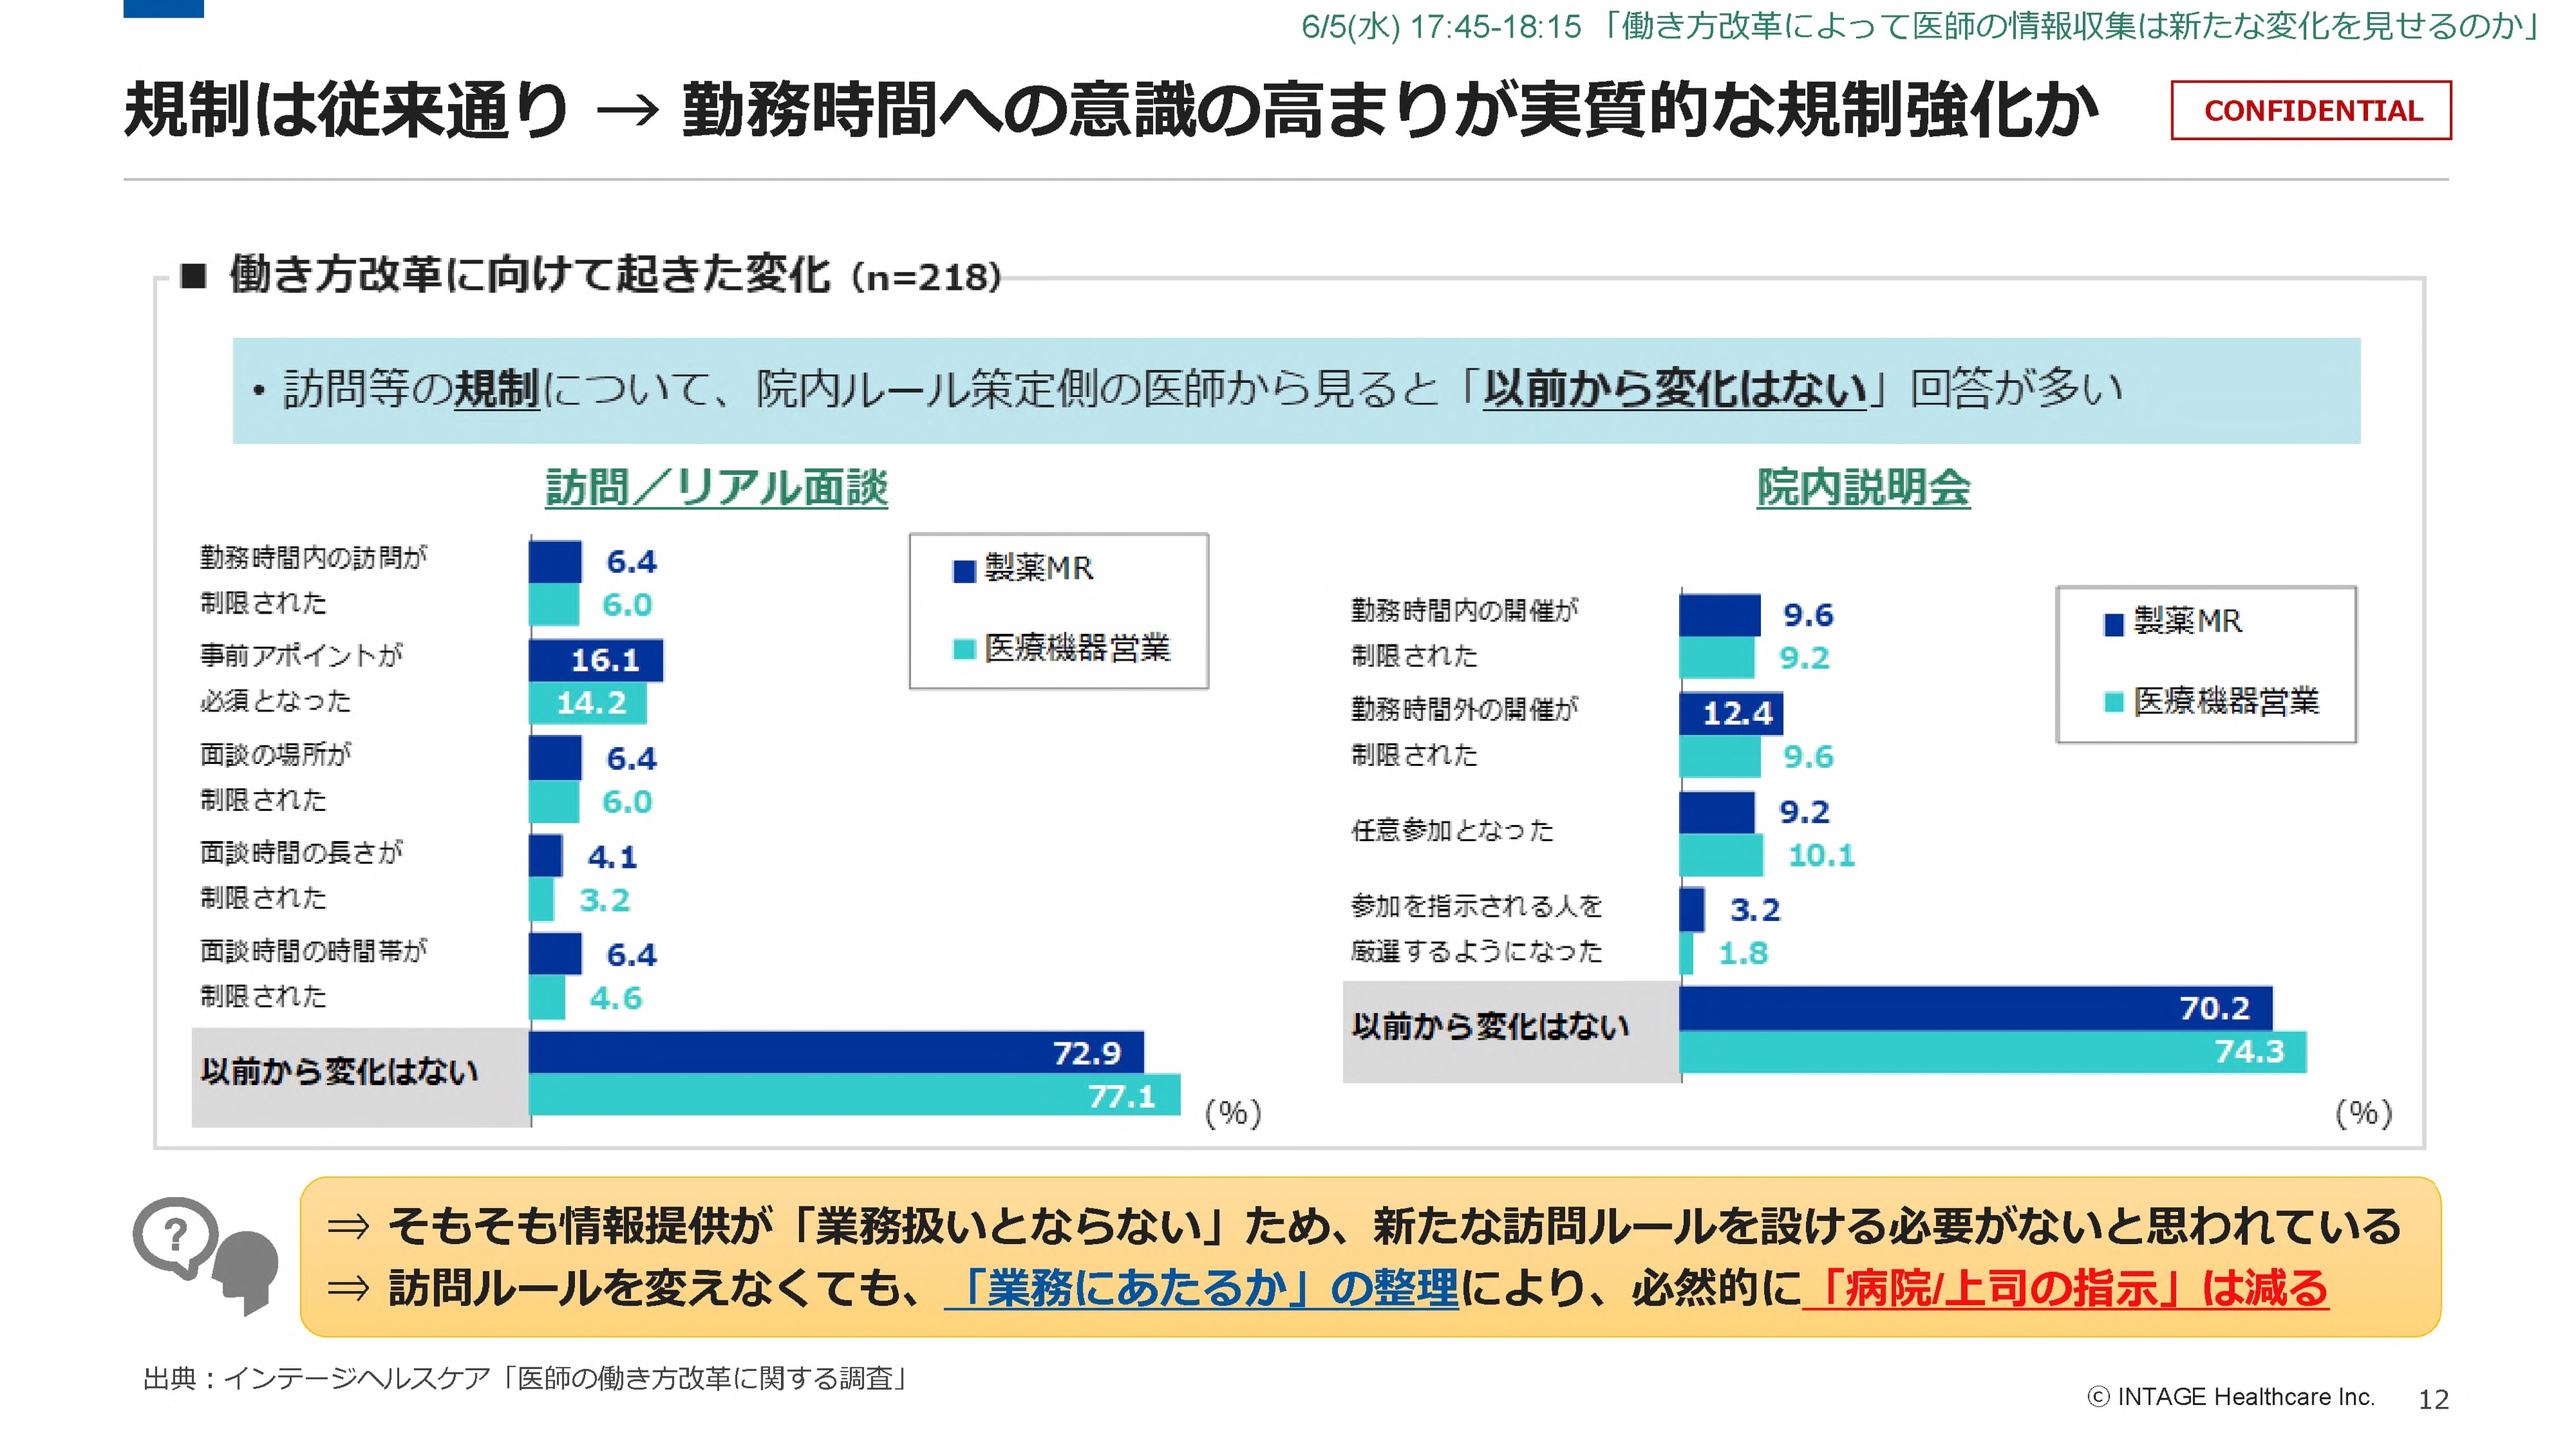Click the page number 12

pyautogui.click(x=2433, y=1400)
